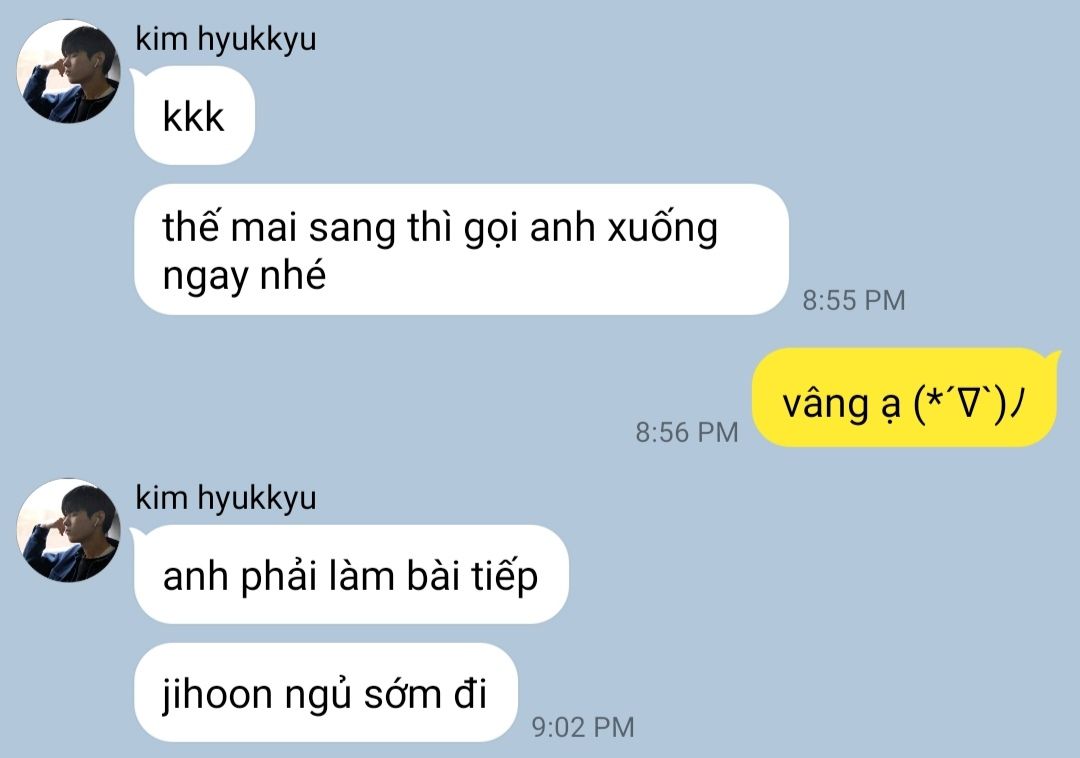Click the word 'sớm' in the final message

pos(403,693)
